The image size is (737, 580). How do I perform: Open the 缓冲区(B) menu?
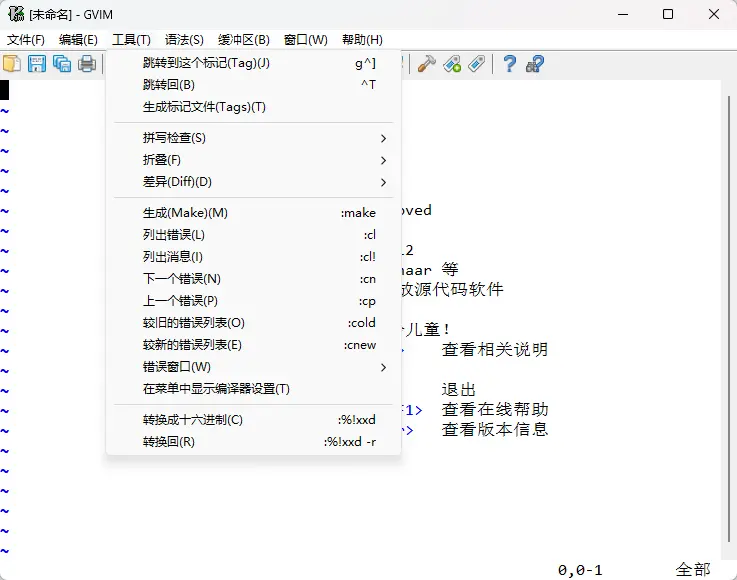(244, 40)
